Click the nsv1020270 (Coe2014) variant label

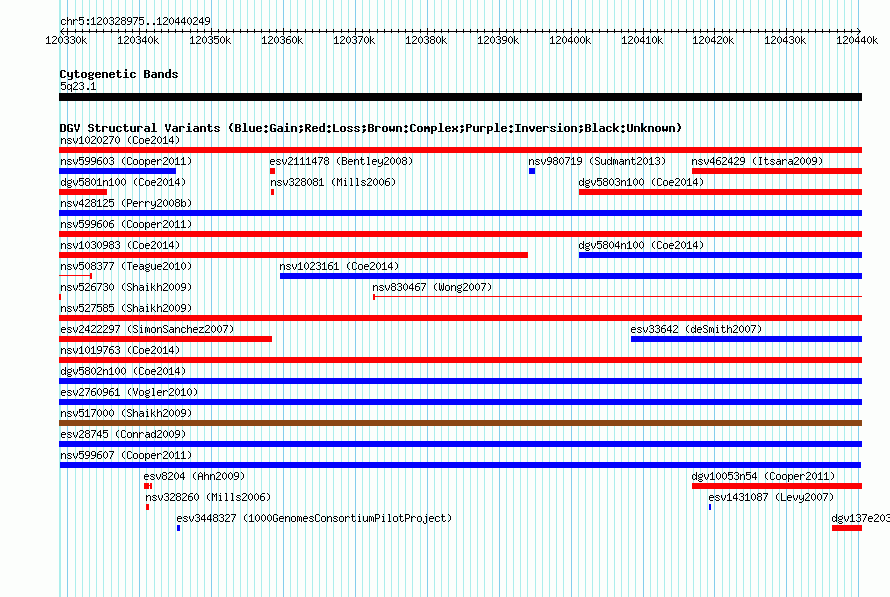(120, 140)
